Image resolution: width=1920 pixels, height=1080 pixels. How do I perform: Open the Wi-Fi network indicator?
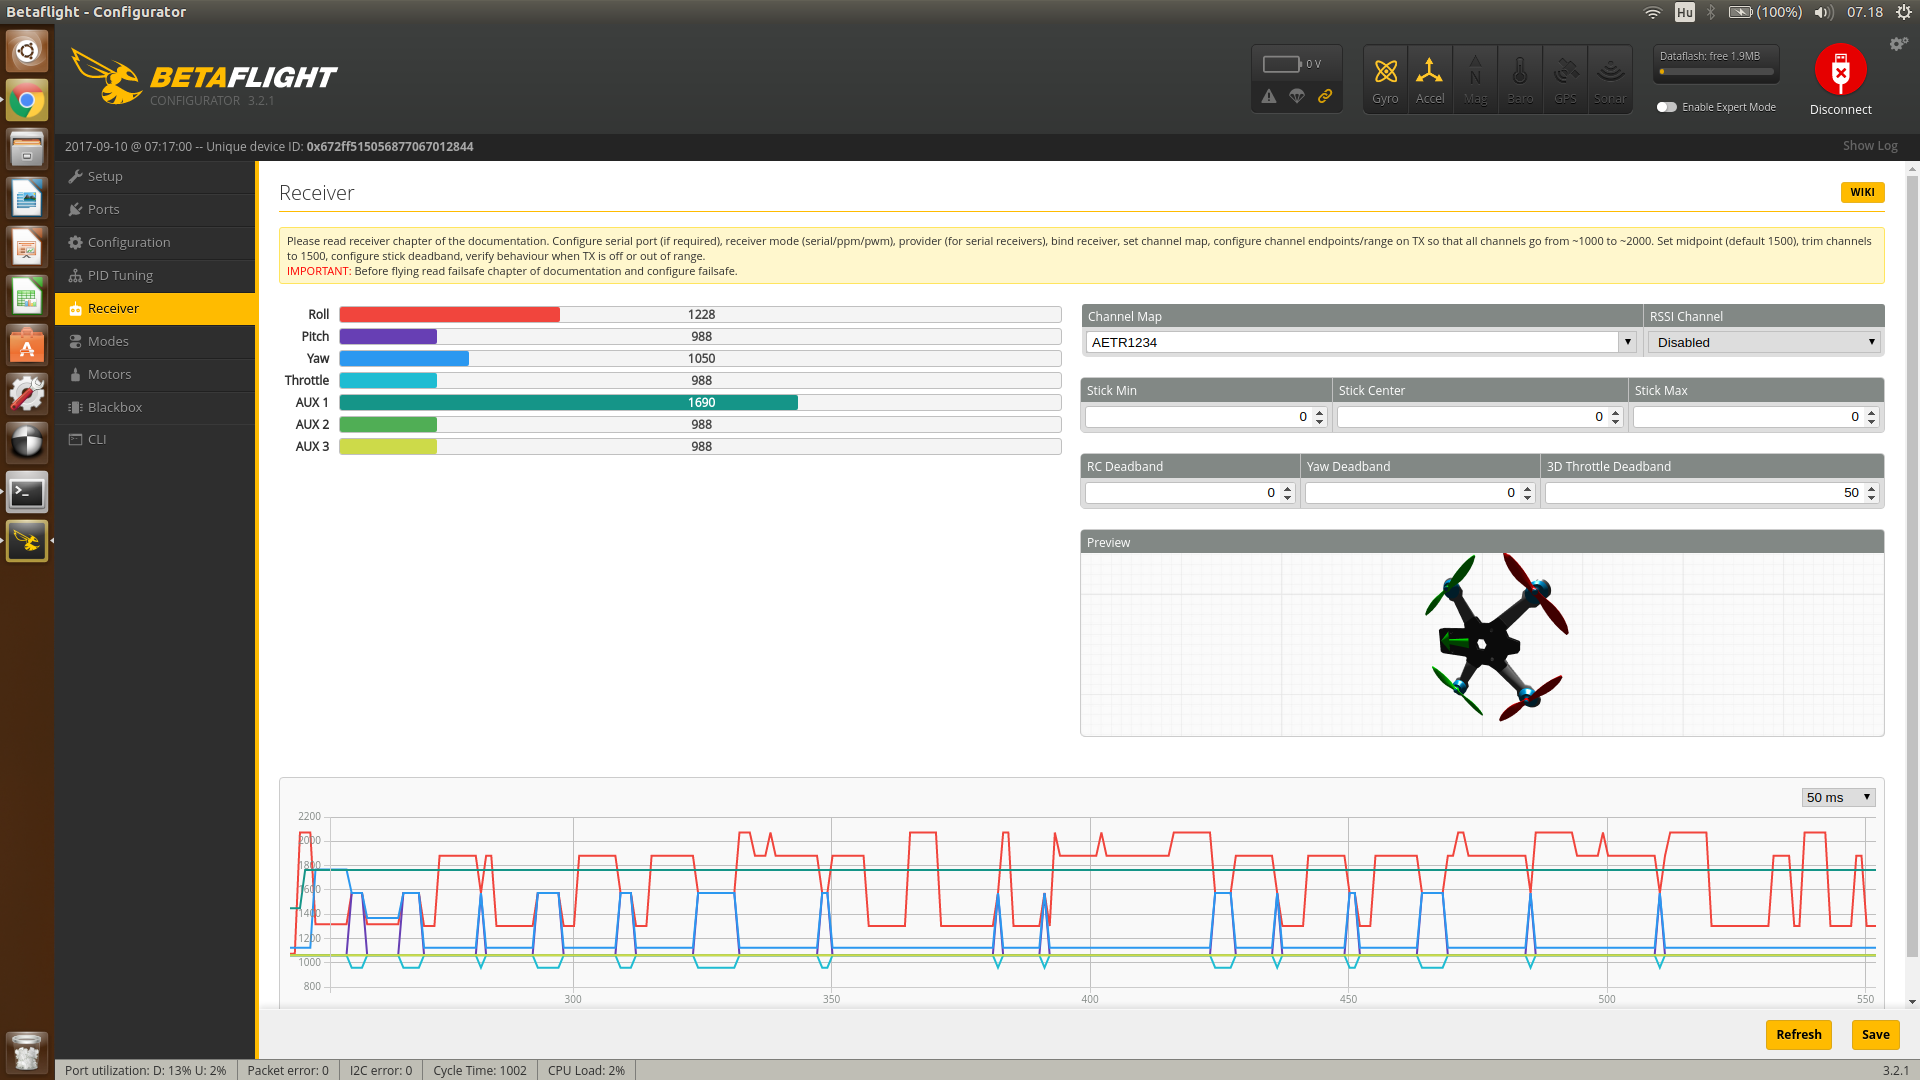pos(1653,12)
